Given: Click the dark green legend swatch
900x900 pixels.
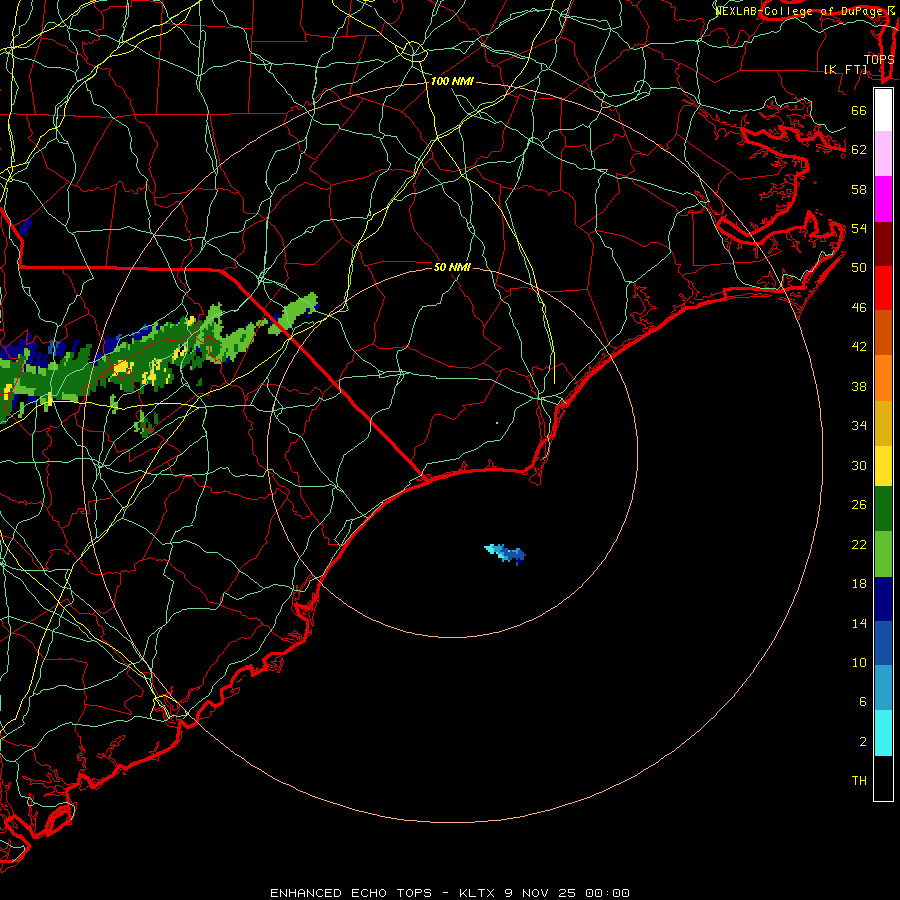Looking at the screenshot, I should [883, 509].
